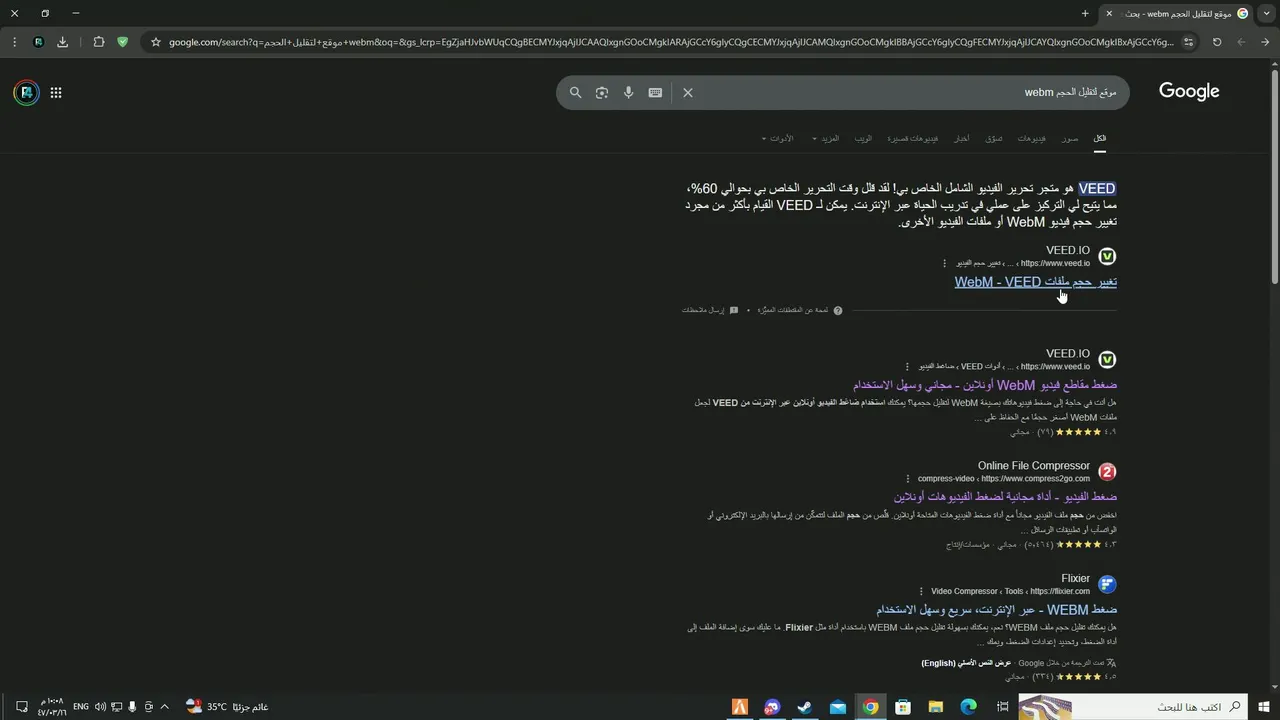Viewport: 1280px width, 720px height.
Task: Switch to the فيديوهات قصيرة tab
Action: point(913,138)
